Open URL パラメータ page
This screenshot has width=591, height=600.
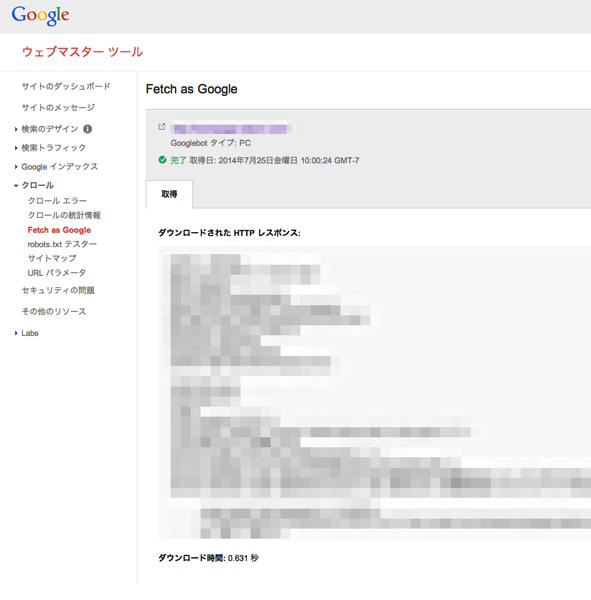pos(57,273)
